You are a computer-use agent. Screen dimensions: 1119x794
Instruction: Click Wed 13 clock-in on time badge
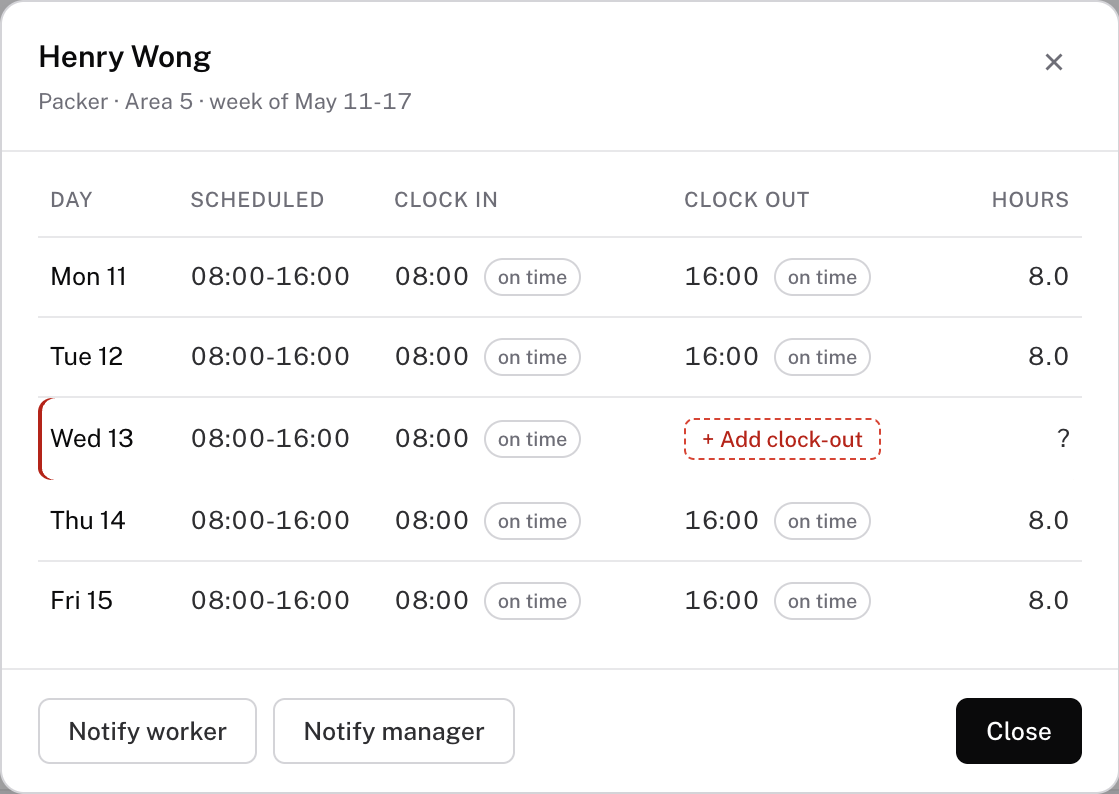coord(532,439)
